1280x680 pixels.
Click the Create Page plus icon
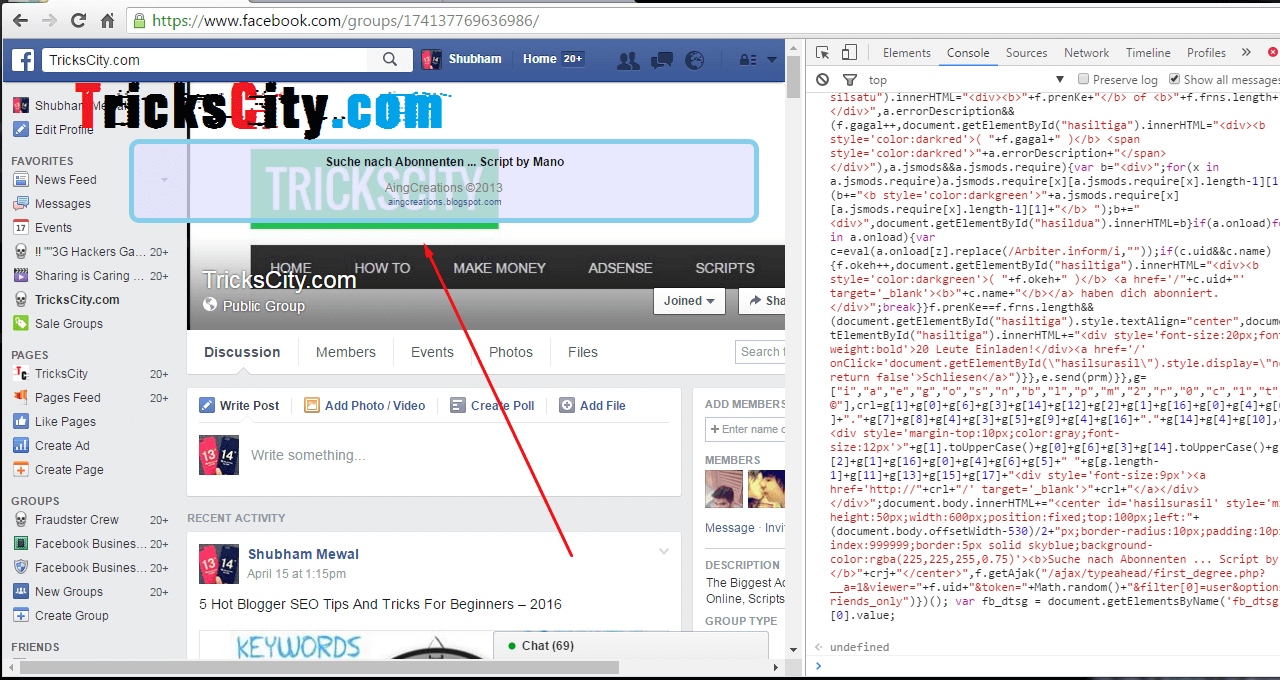(x=20, y=470)
